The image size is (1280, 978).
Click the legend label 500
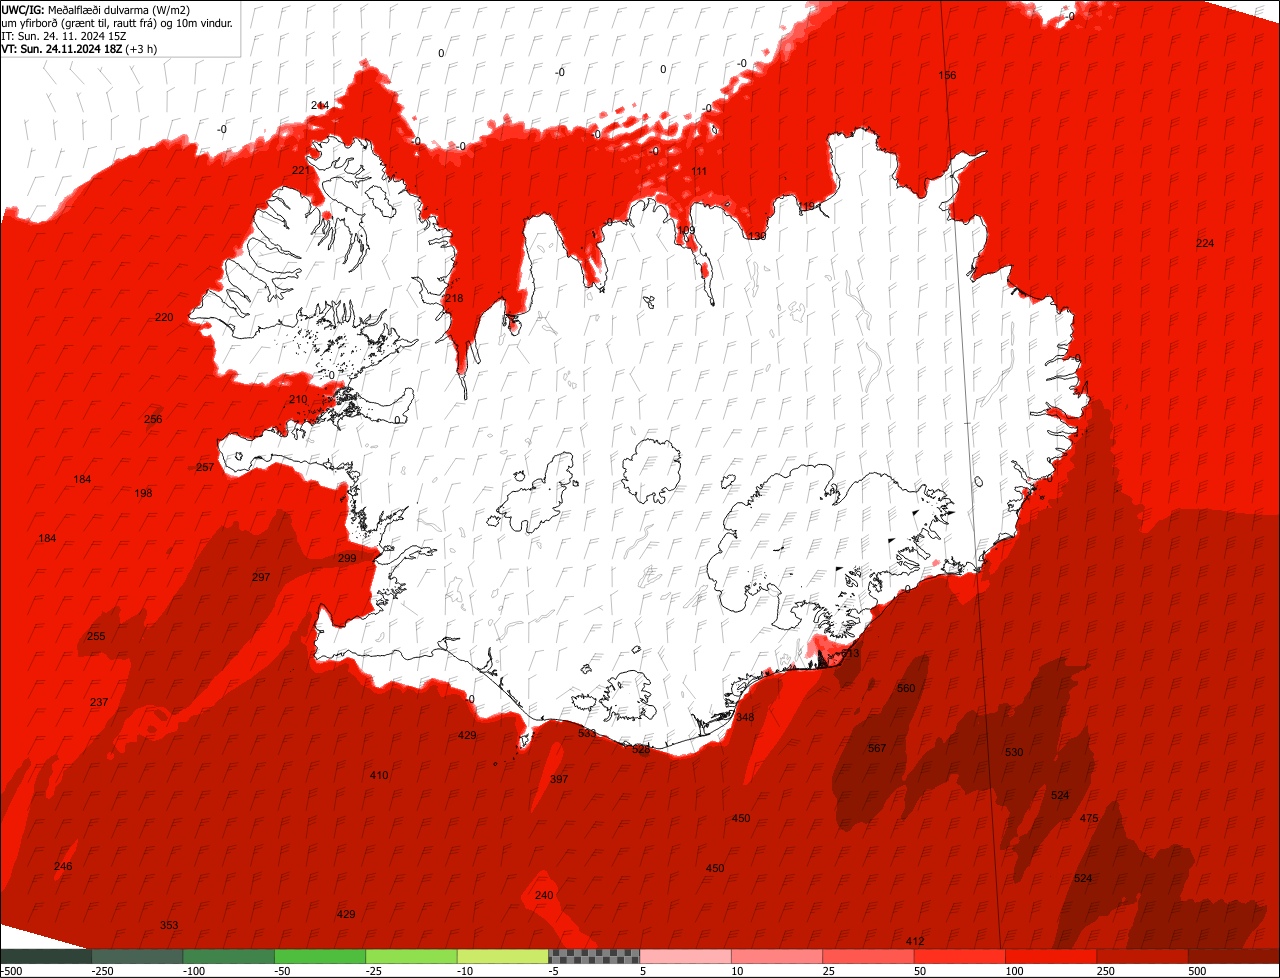coord(1197,971)
